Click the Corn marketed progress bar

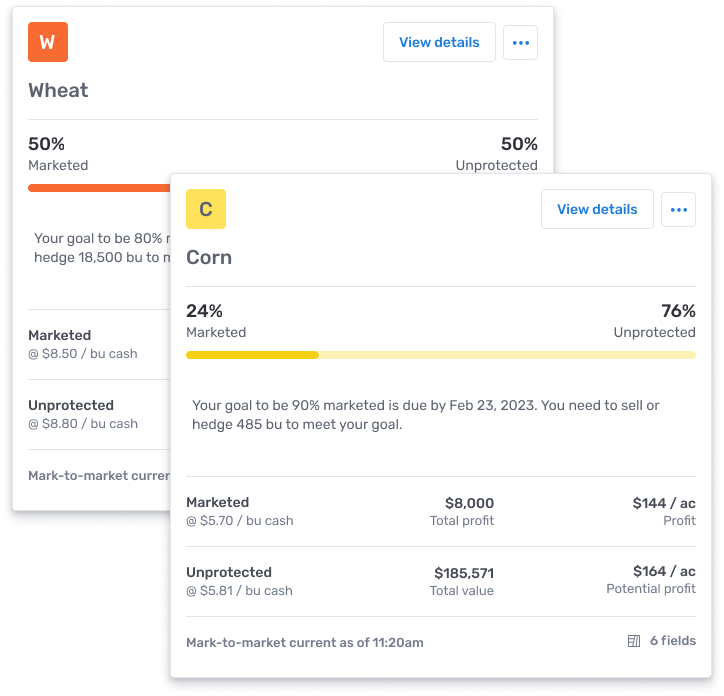pos(440,355)
